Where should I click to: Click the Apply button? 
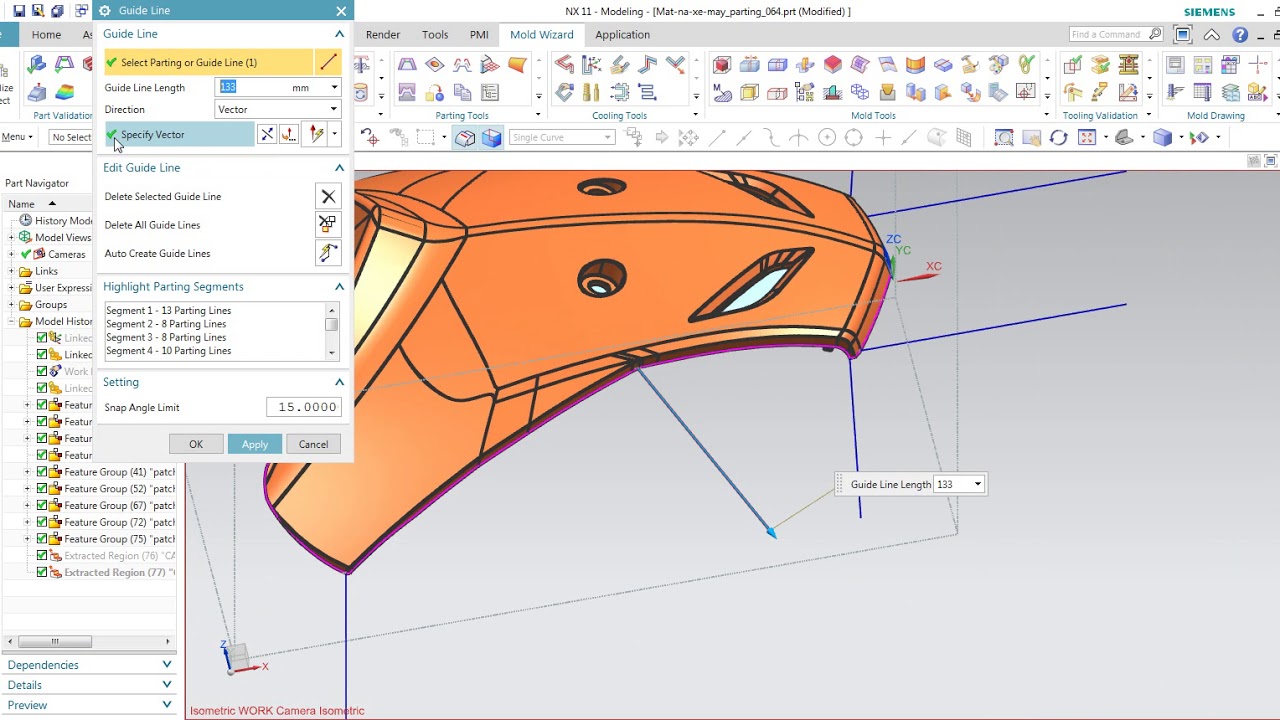[255, 444]
